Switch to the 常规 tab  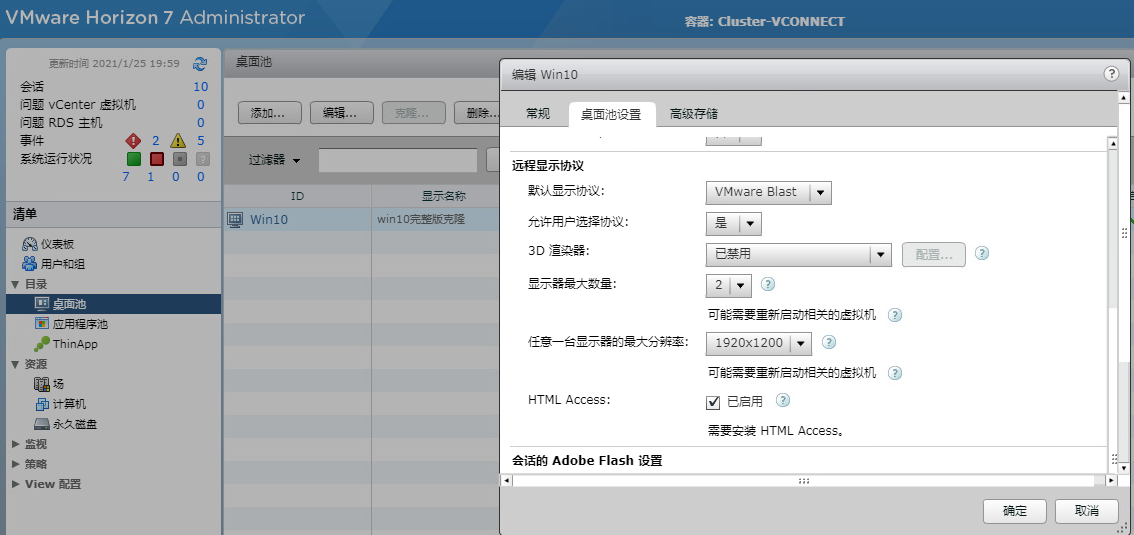(x=538, y=114)
